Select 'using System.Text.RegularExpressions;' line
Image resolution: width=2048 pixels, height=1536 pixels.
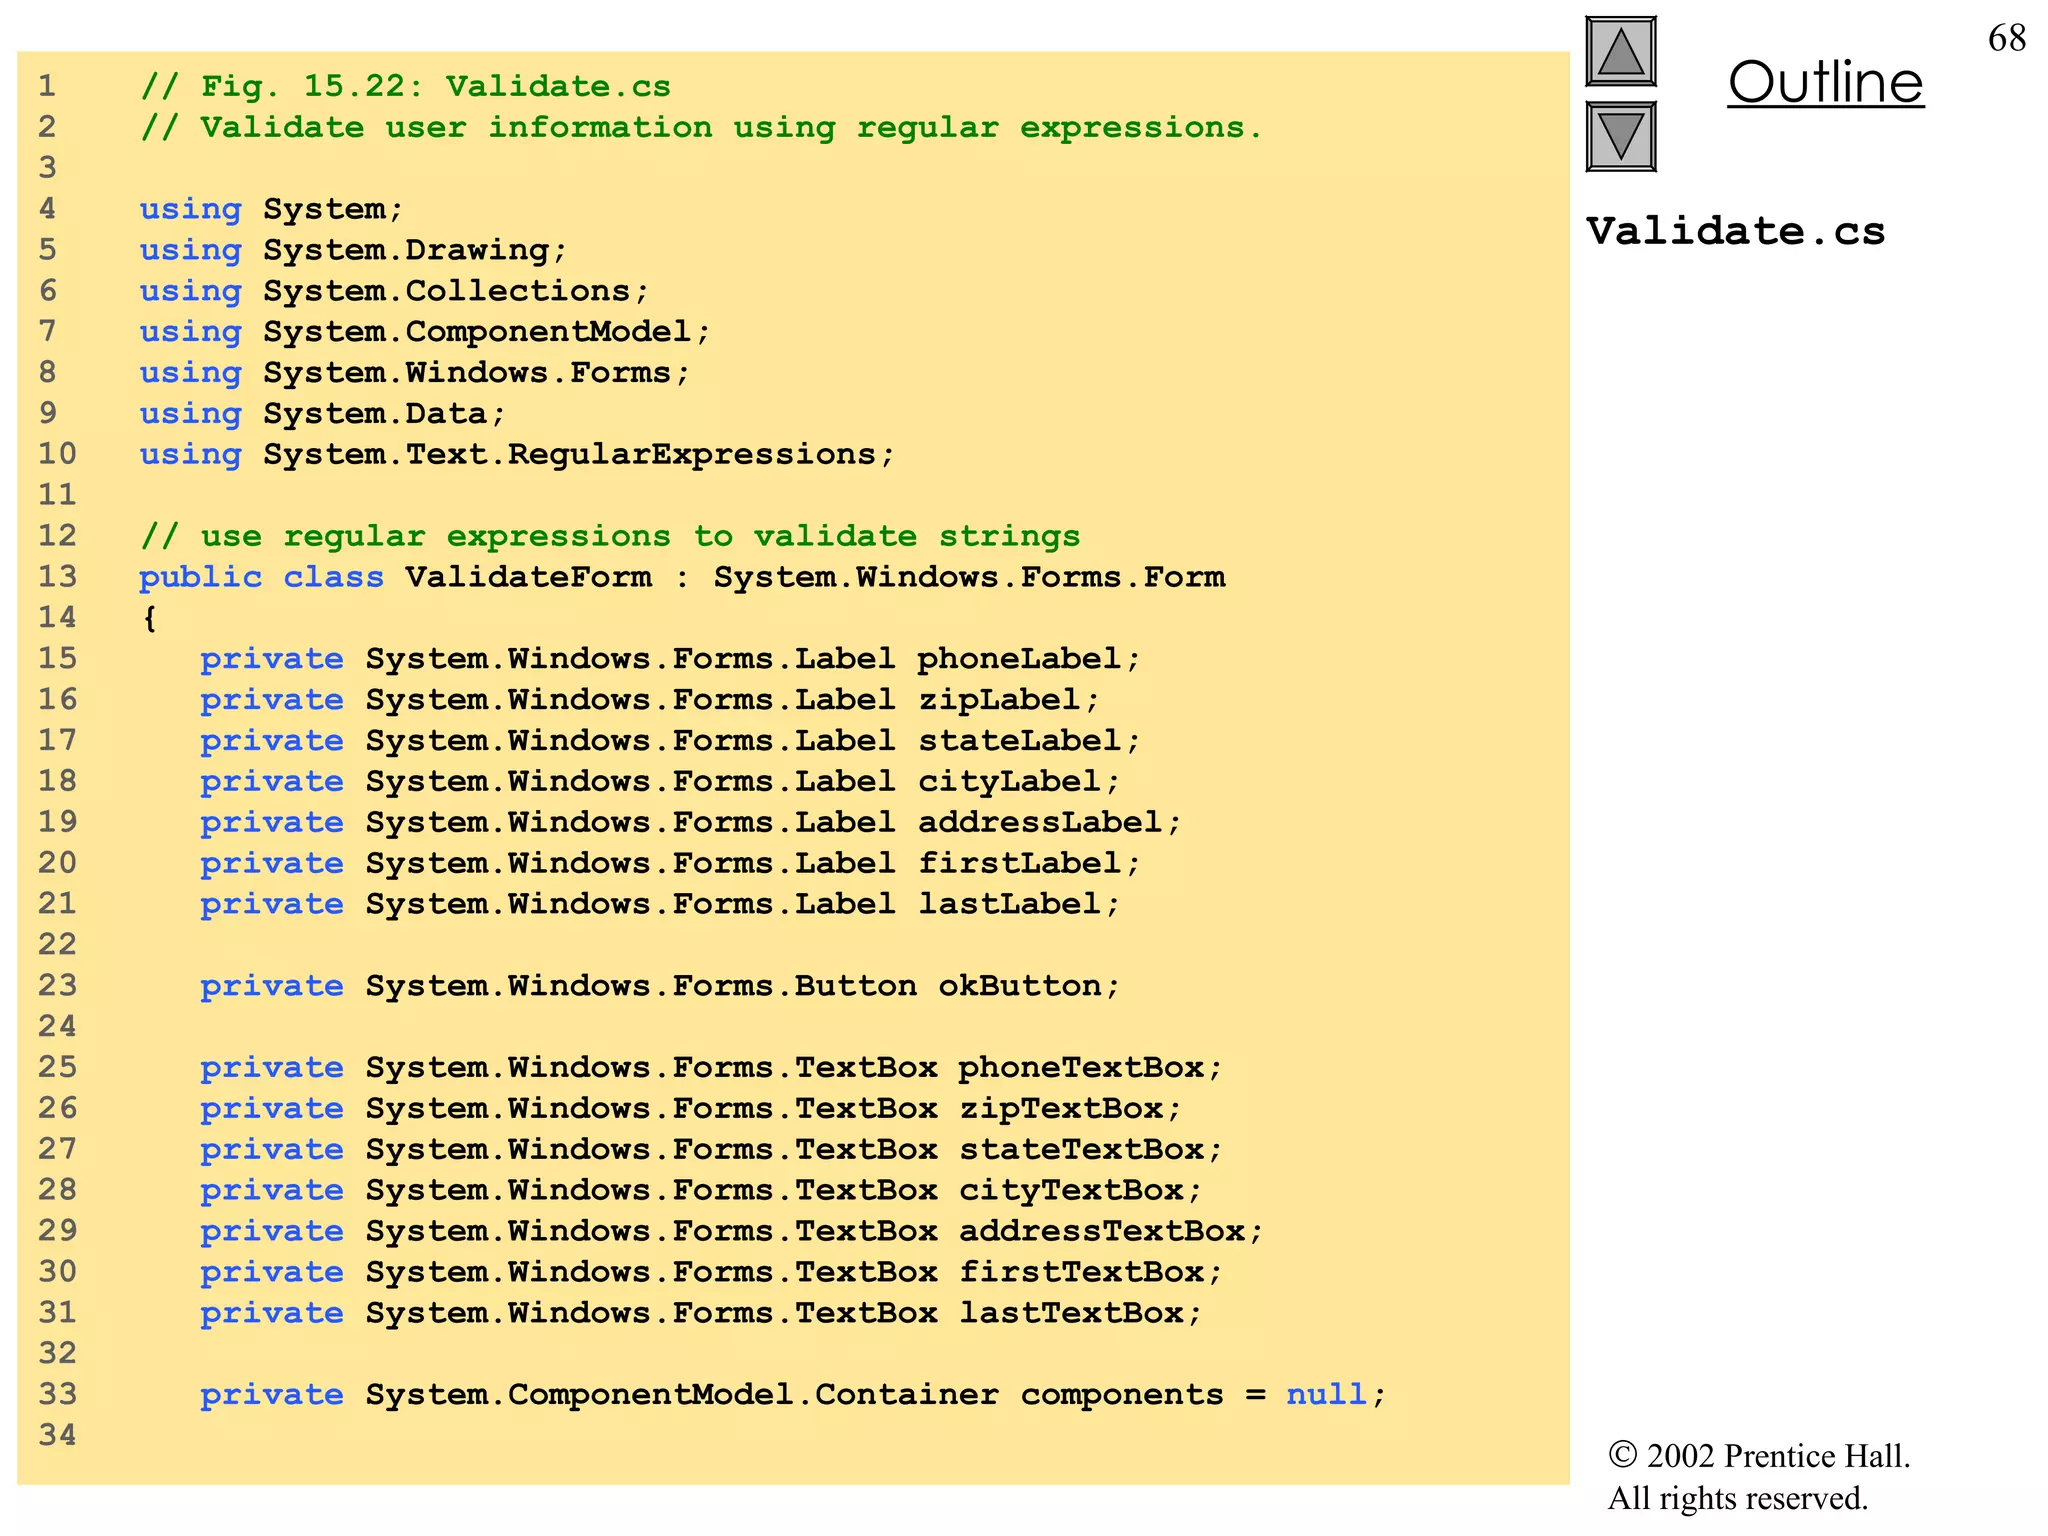(517, 454)
